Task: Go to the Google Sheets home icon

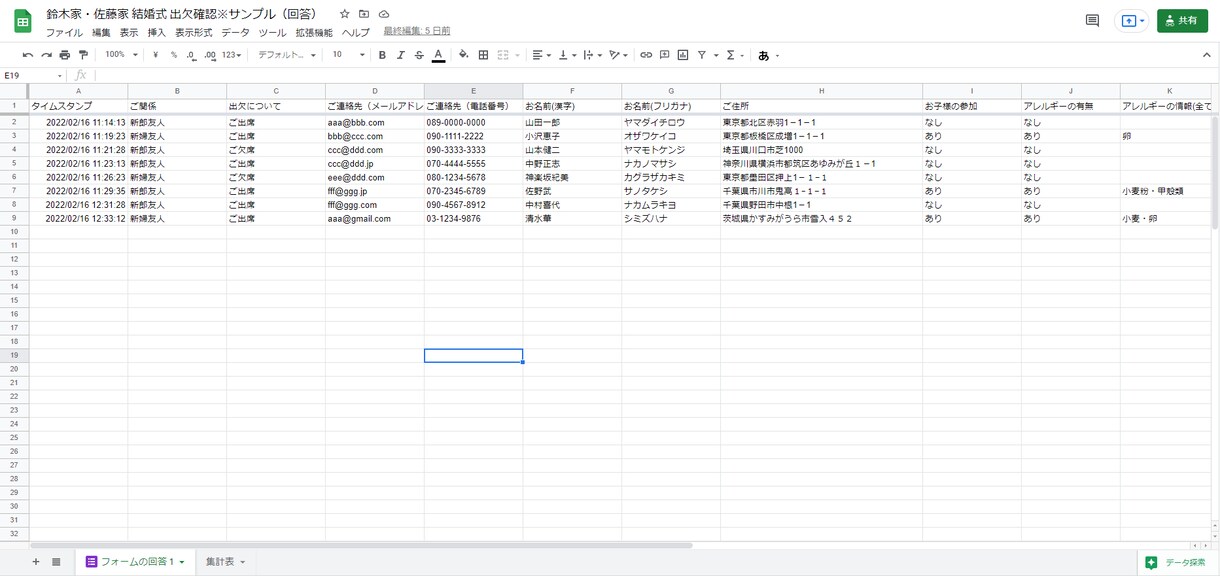Action: pos(22,21)
